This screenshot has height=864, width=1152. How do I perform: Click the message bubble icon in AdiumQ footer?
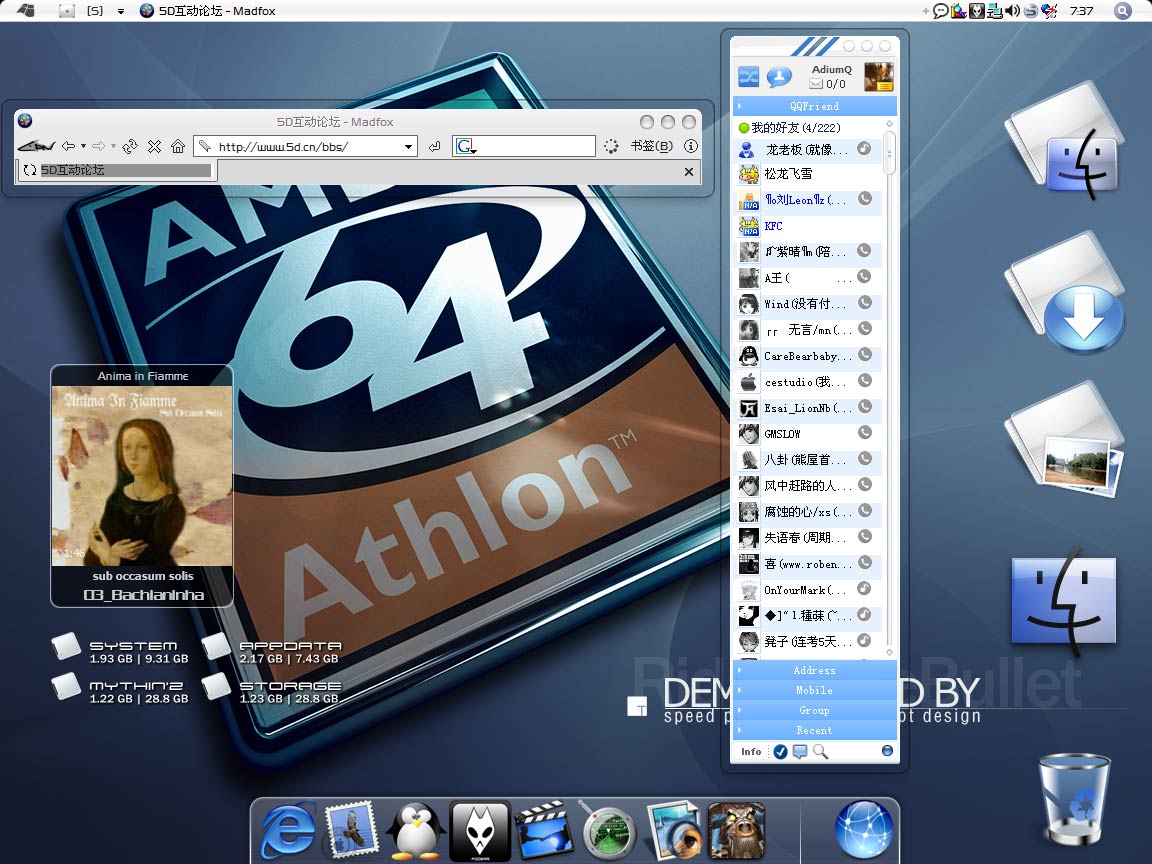click(800, 751)
